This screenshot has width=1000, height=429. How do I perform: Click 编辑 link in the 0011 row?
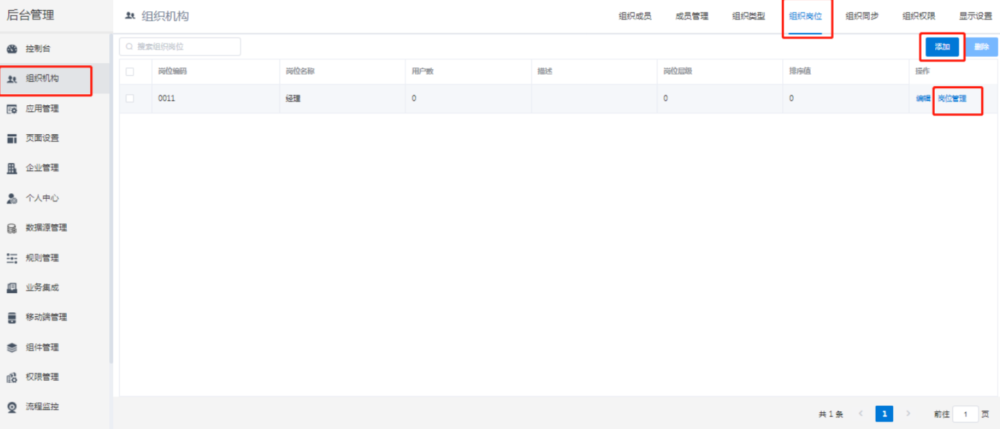click(922, 99)
